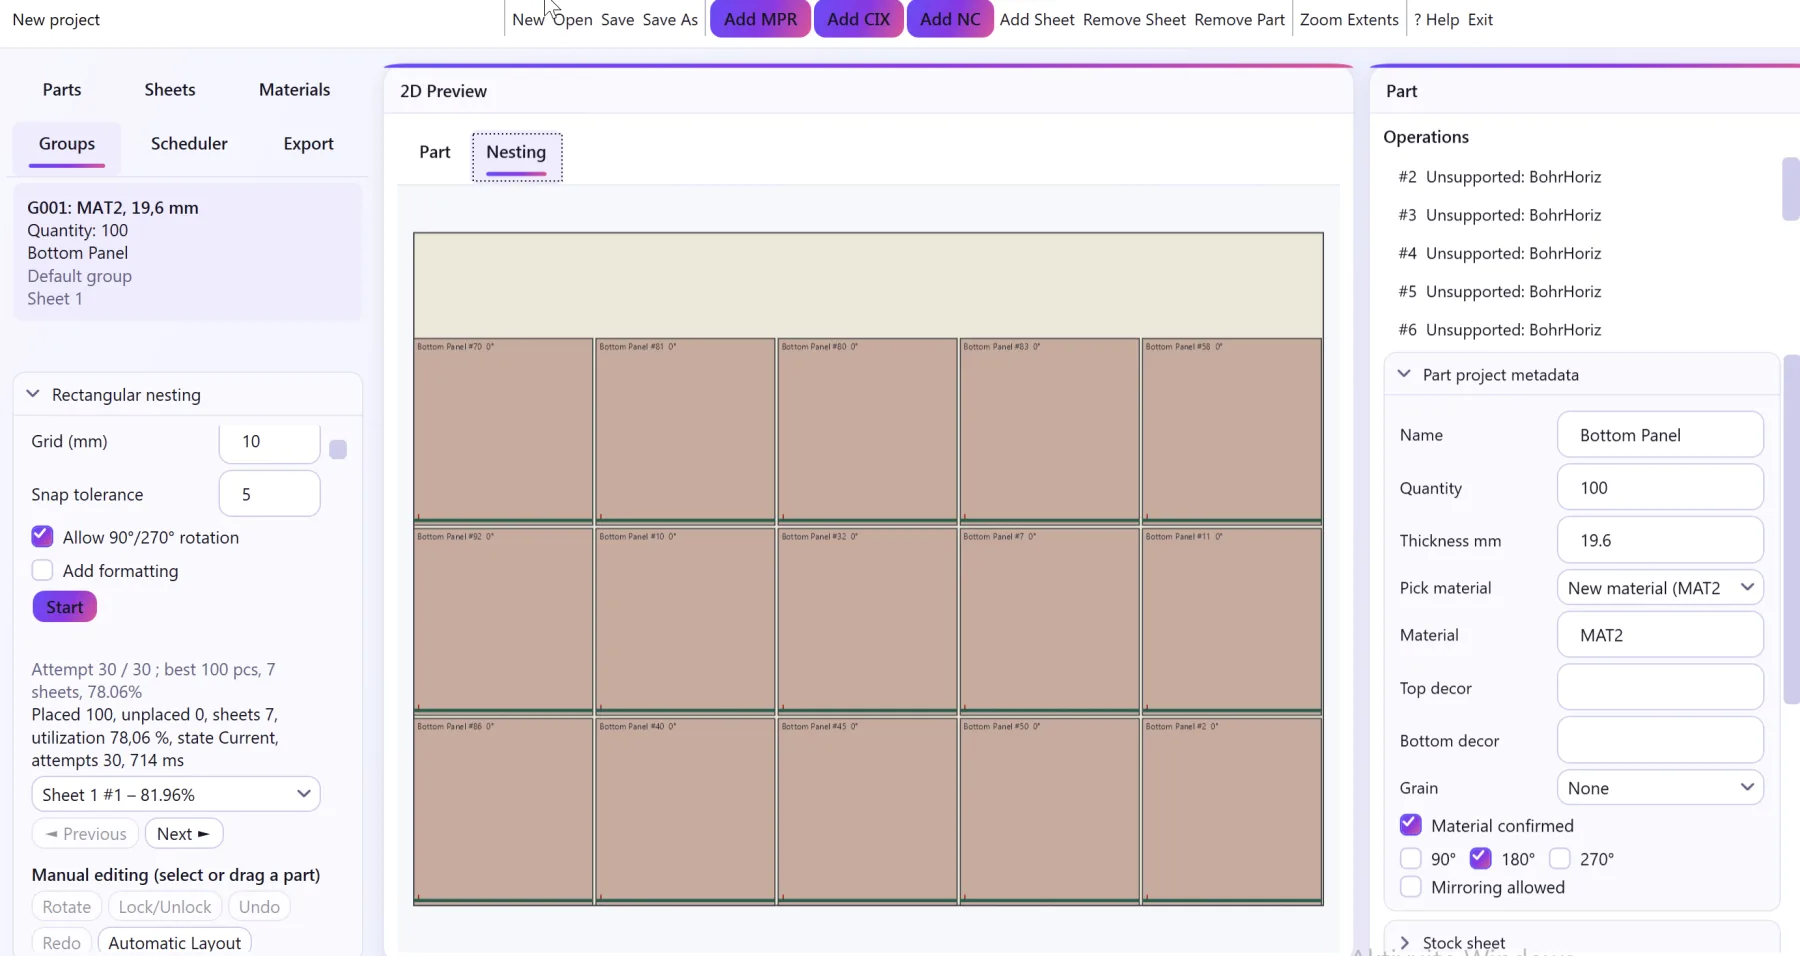This screenshot has height=956, width=1800.
Task: Click Open in the top toolbar
Action: pos(572,20)
